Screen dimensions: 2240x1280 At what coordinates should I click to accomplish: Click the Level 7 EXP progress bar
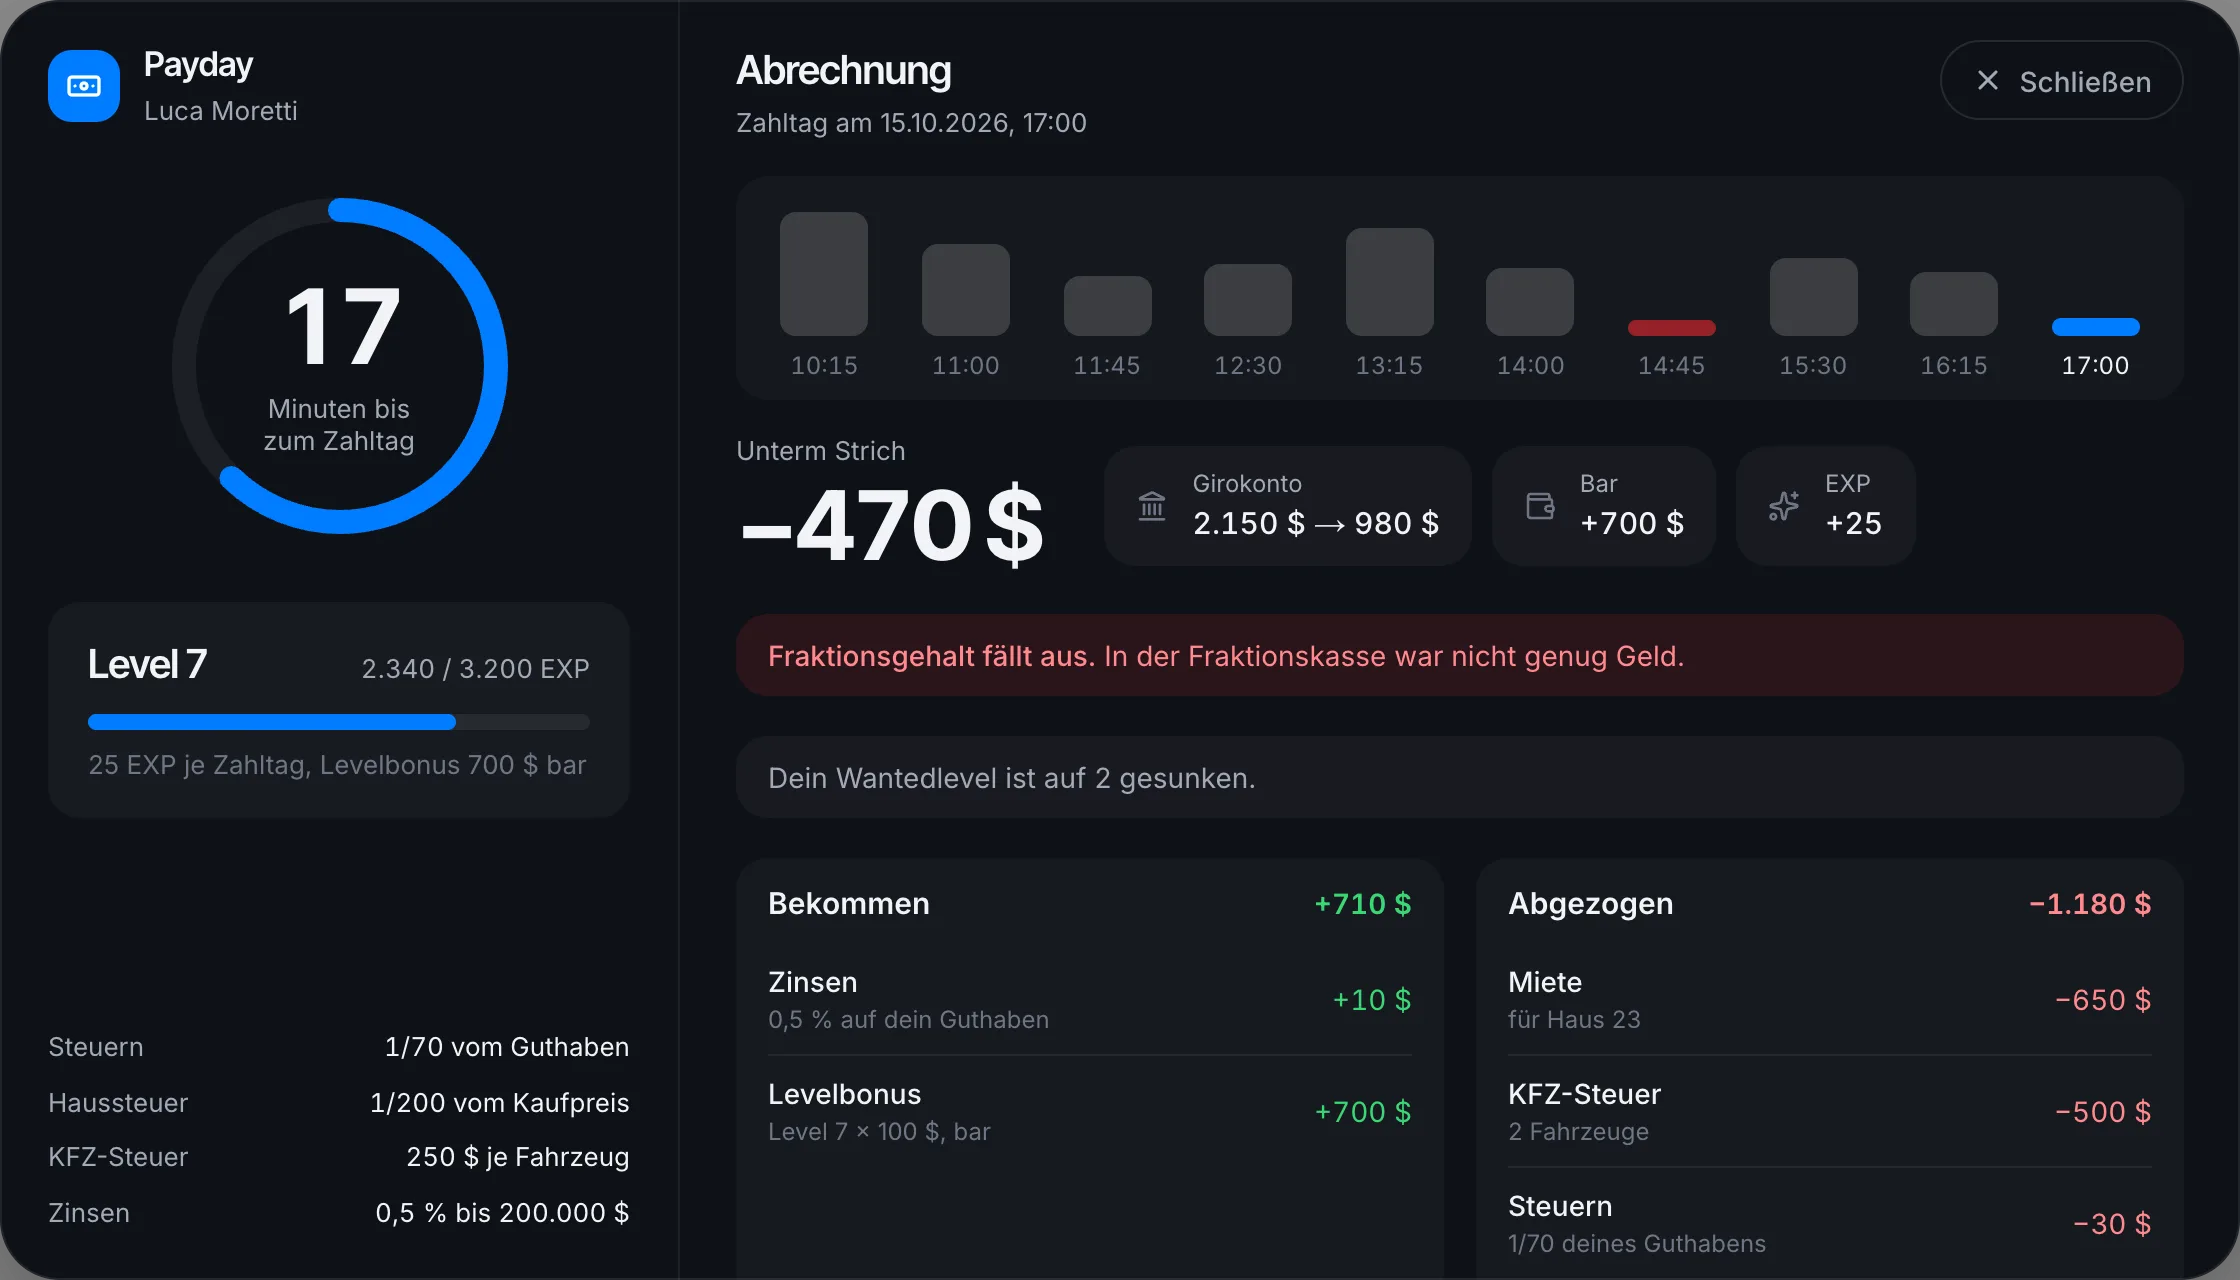(339, 722)
